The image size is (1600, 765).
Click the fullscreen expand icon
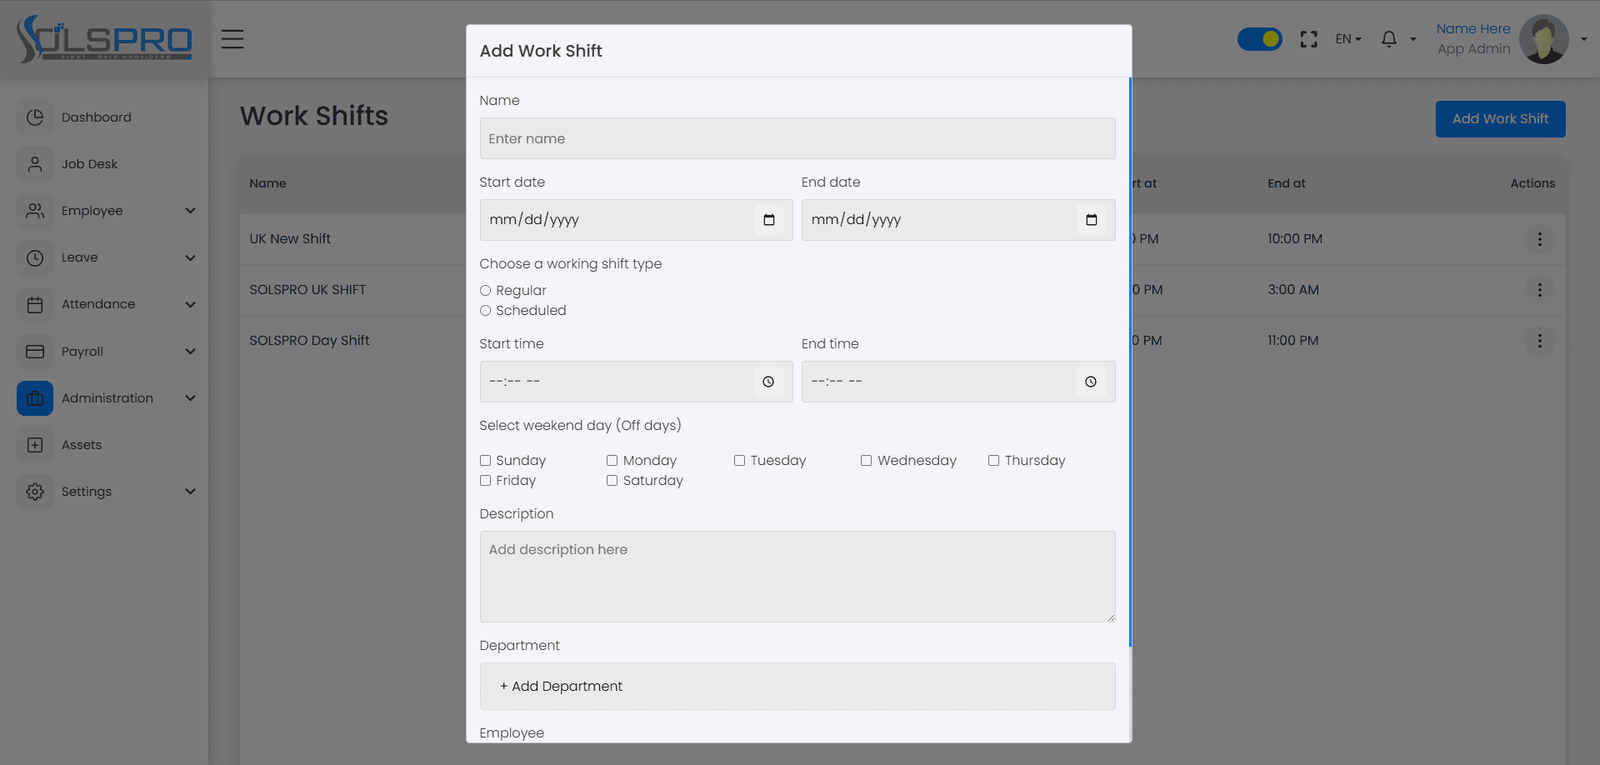(1309, 39)
